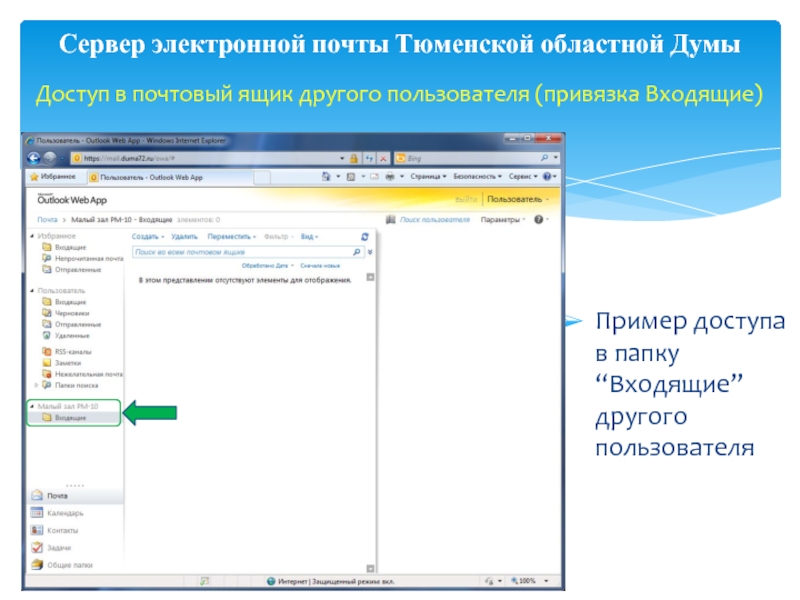The image size is (800, 600).
Task: Open the Черновики folder
Action: click(x=66, y=313)
